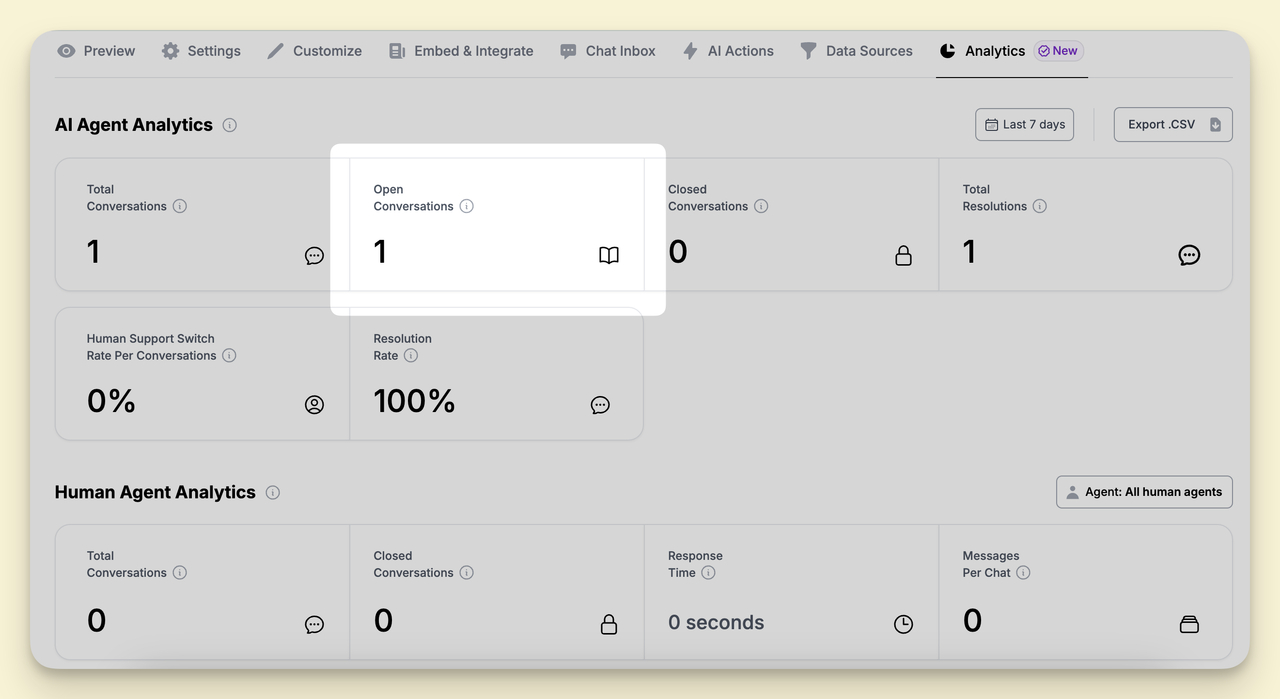Click the Customize pencil icon
Viewport: 1280px width, 699px height.
click(x=276, y=51)
